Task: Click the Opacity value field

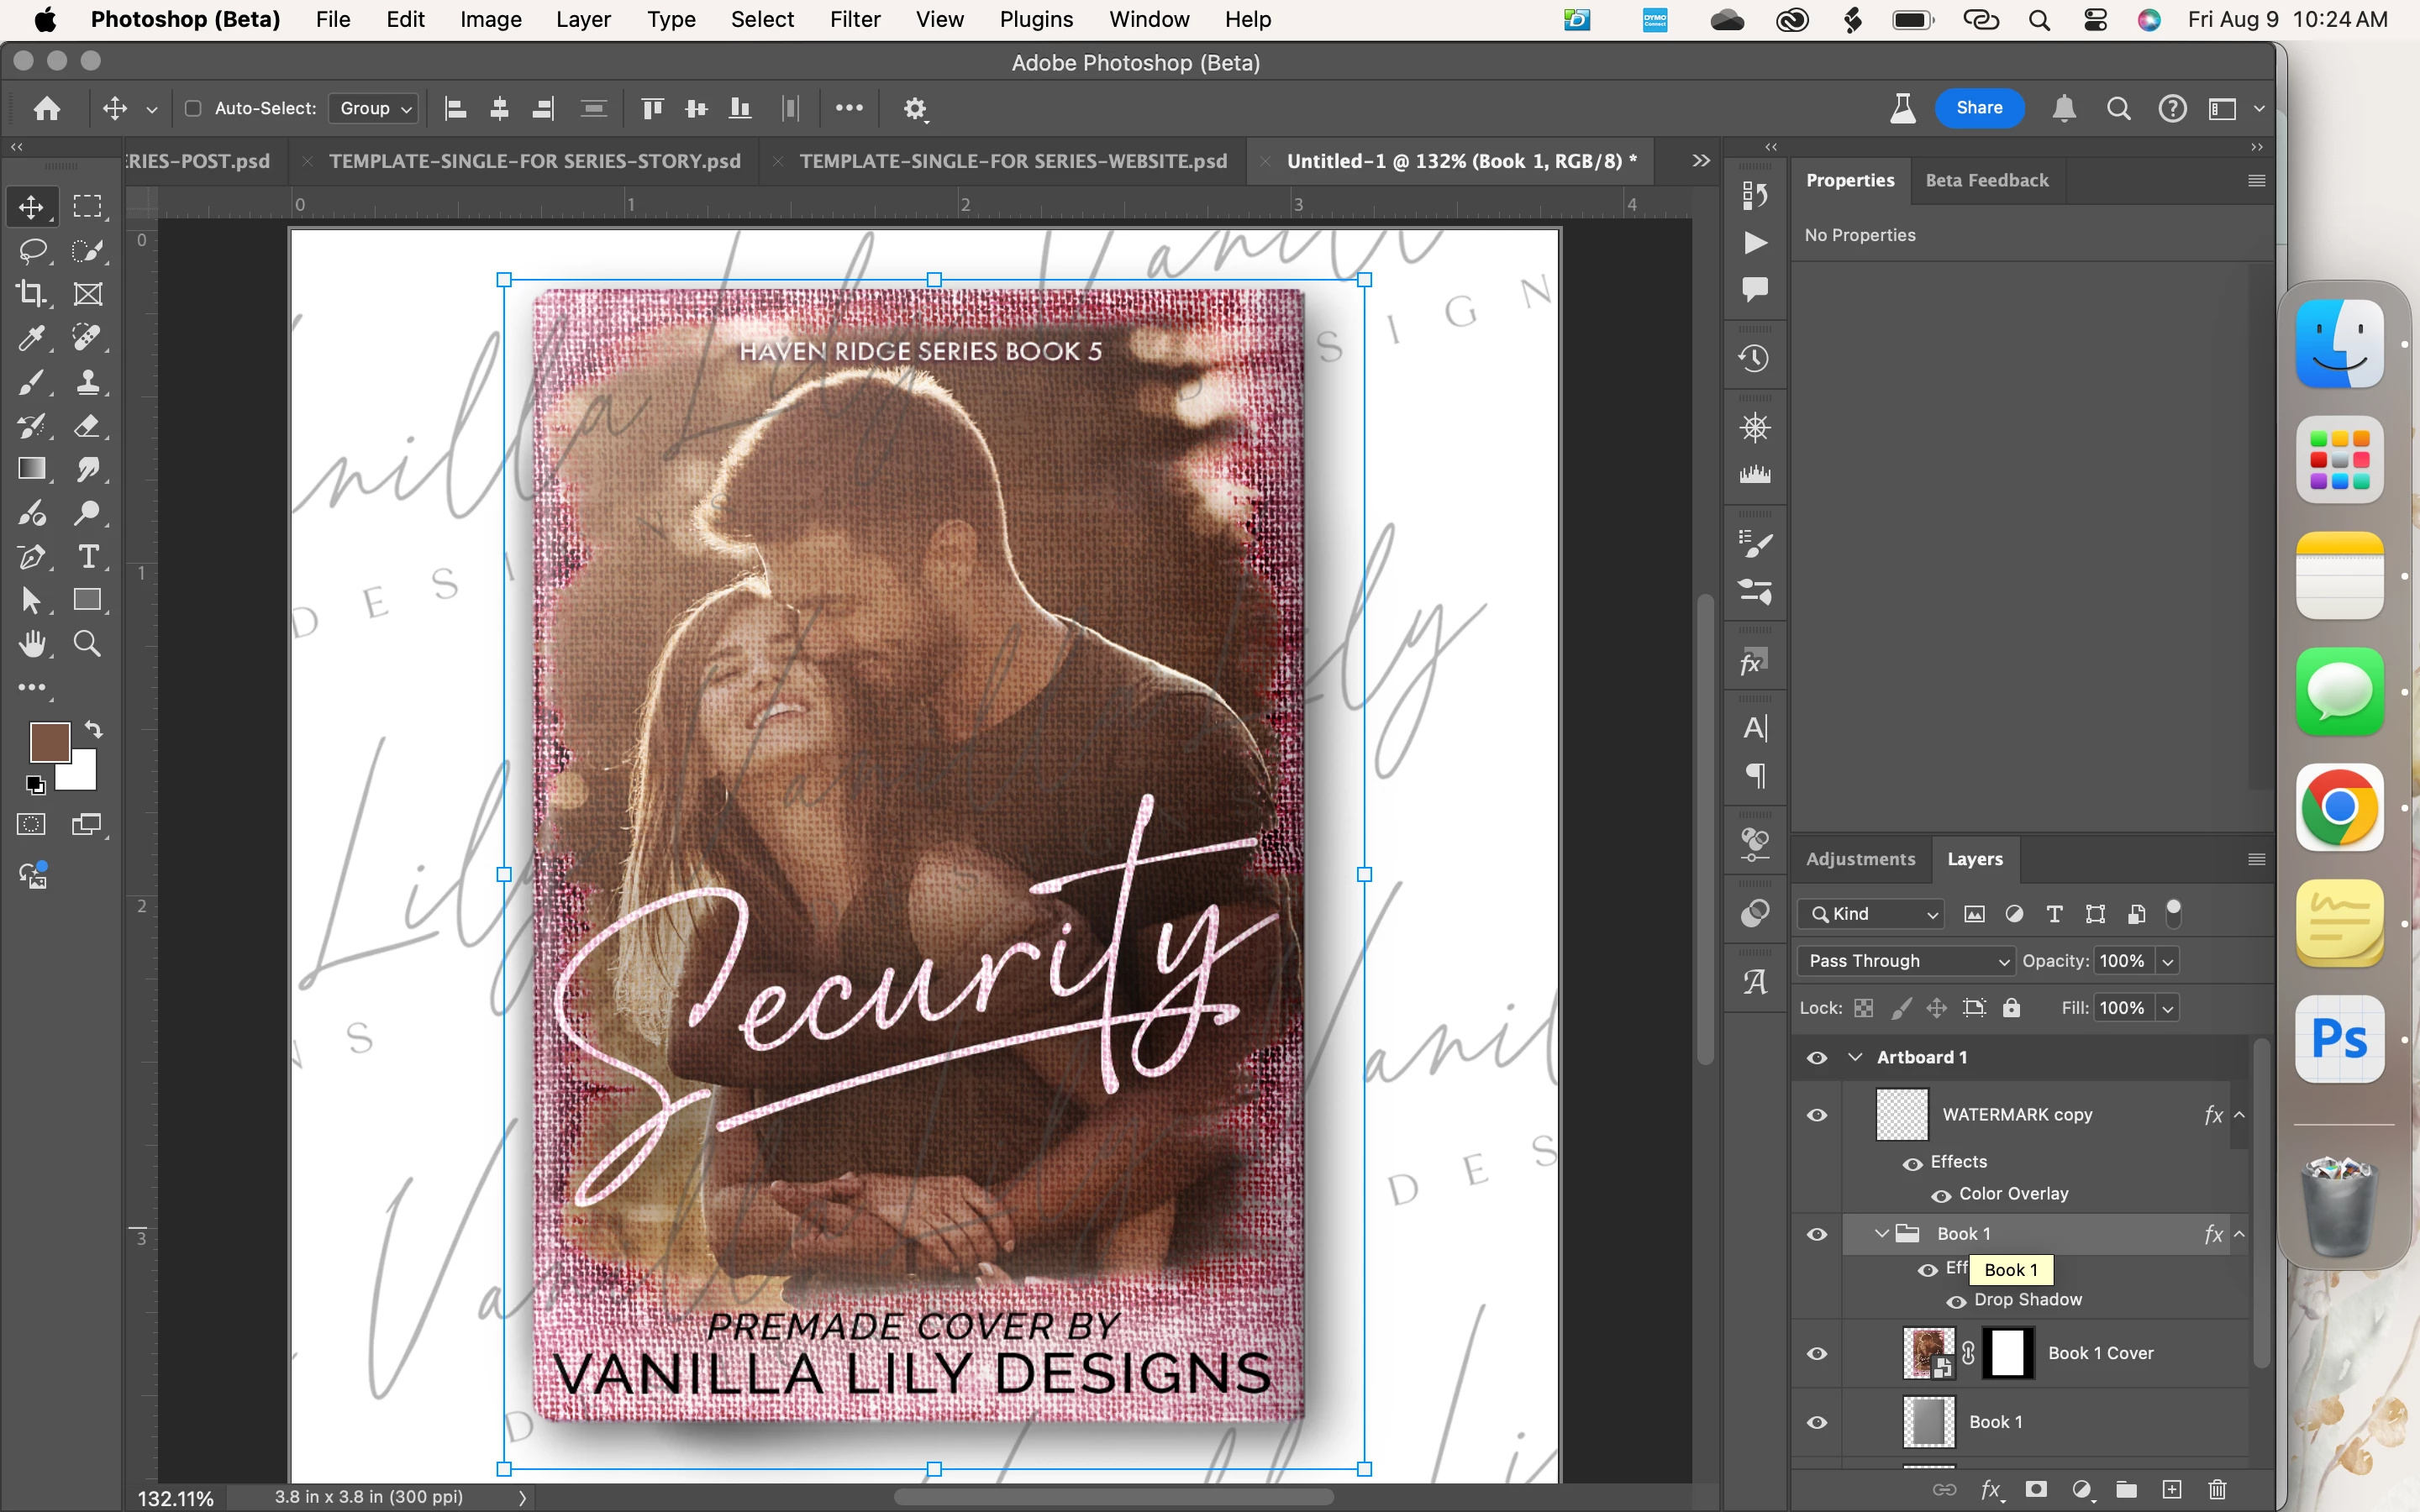Action: [2122, 961]
